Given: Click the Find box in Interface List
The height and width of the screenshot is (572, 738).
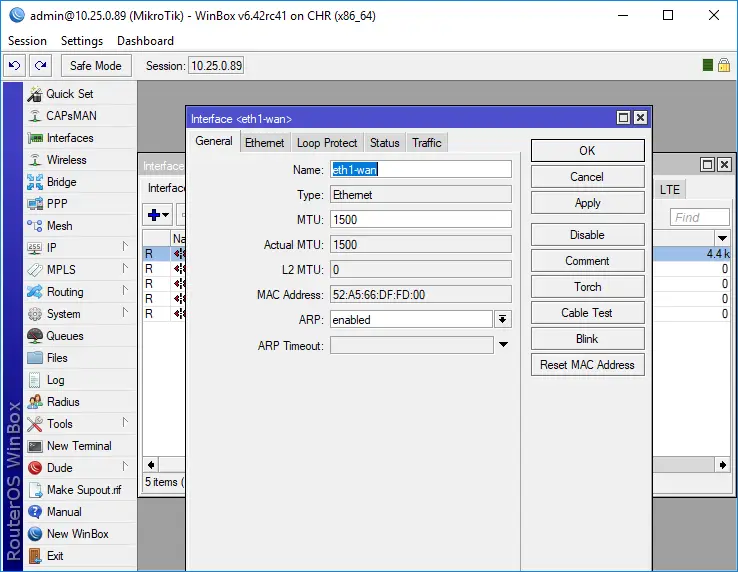Looking at the screenshot, I should [x=699, y=218].
